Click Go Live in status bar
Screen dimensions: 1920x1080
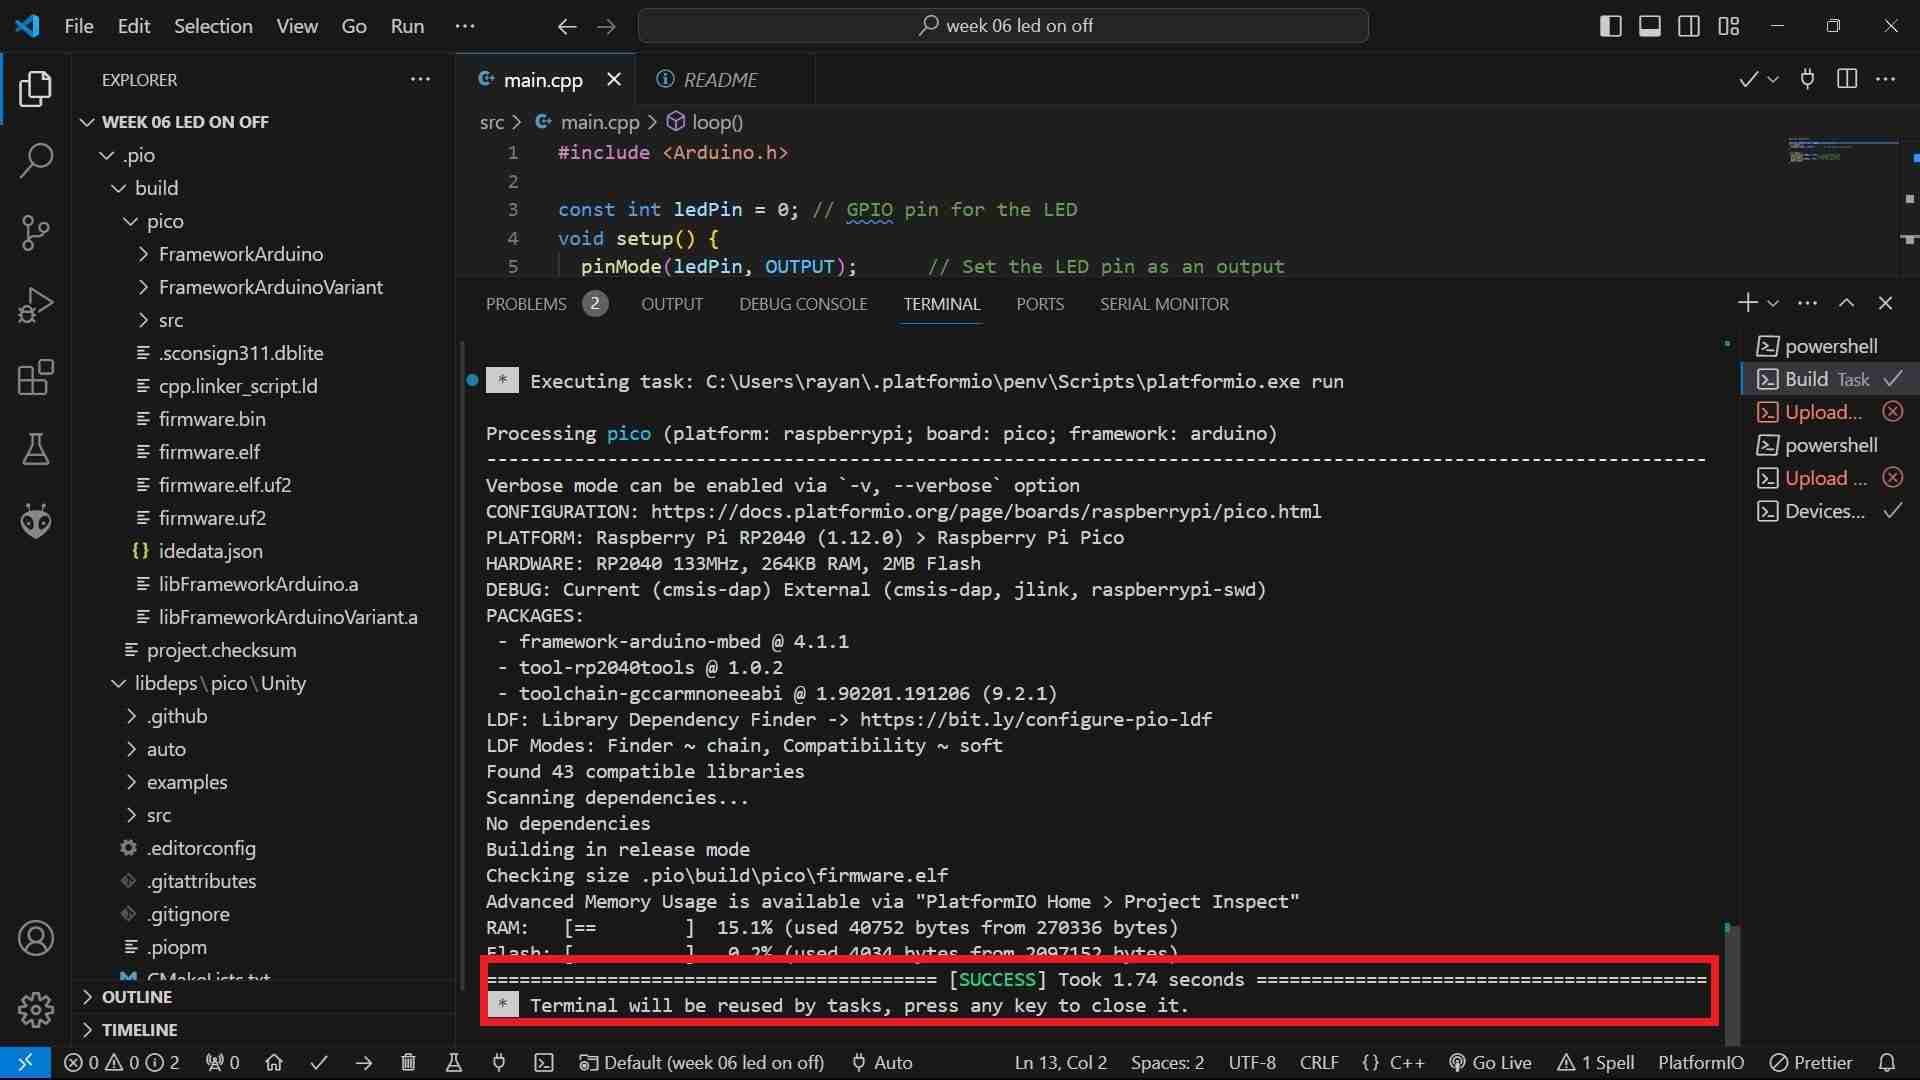(x=1490, y=1063)
